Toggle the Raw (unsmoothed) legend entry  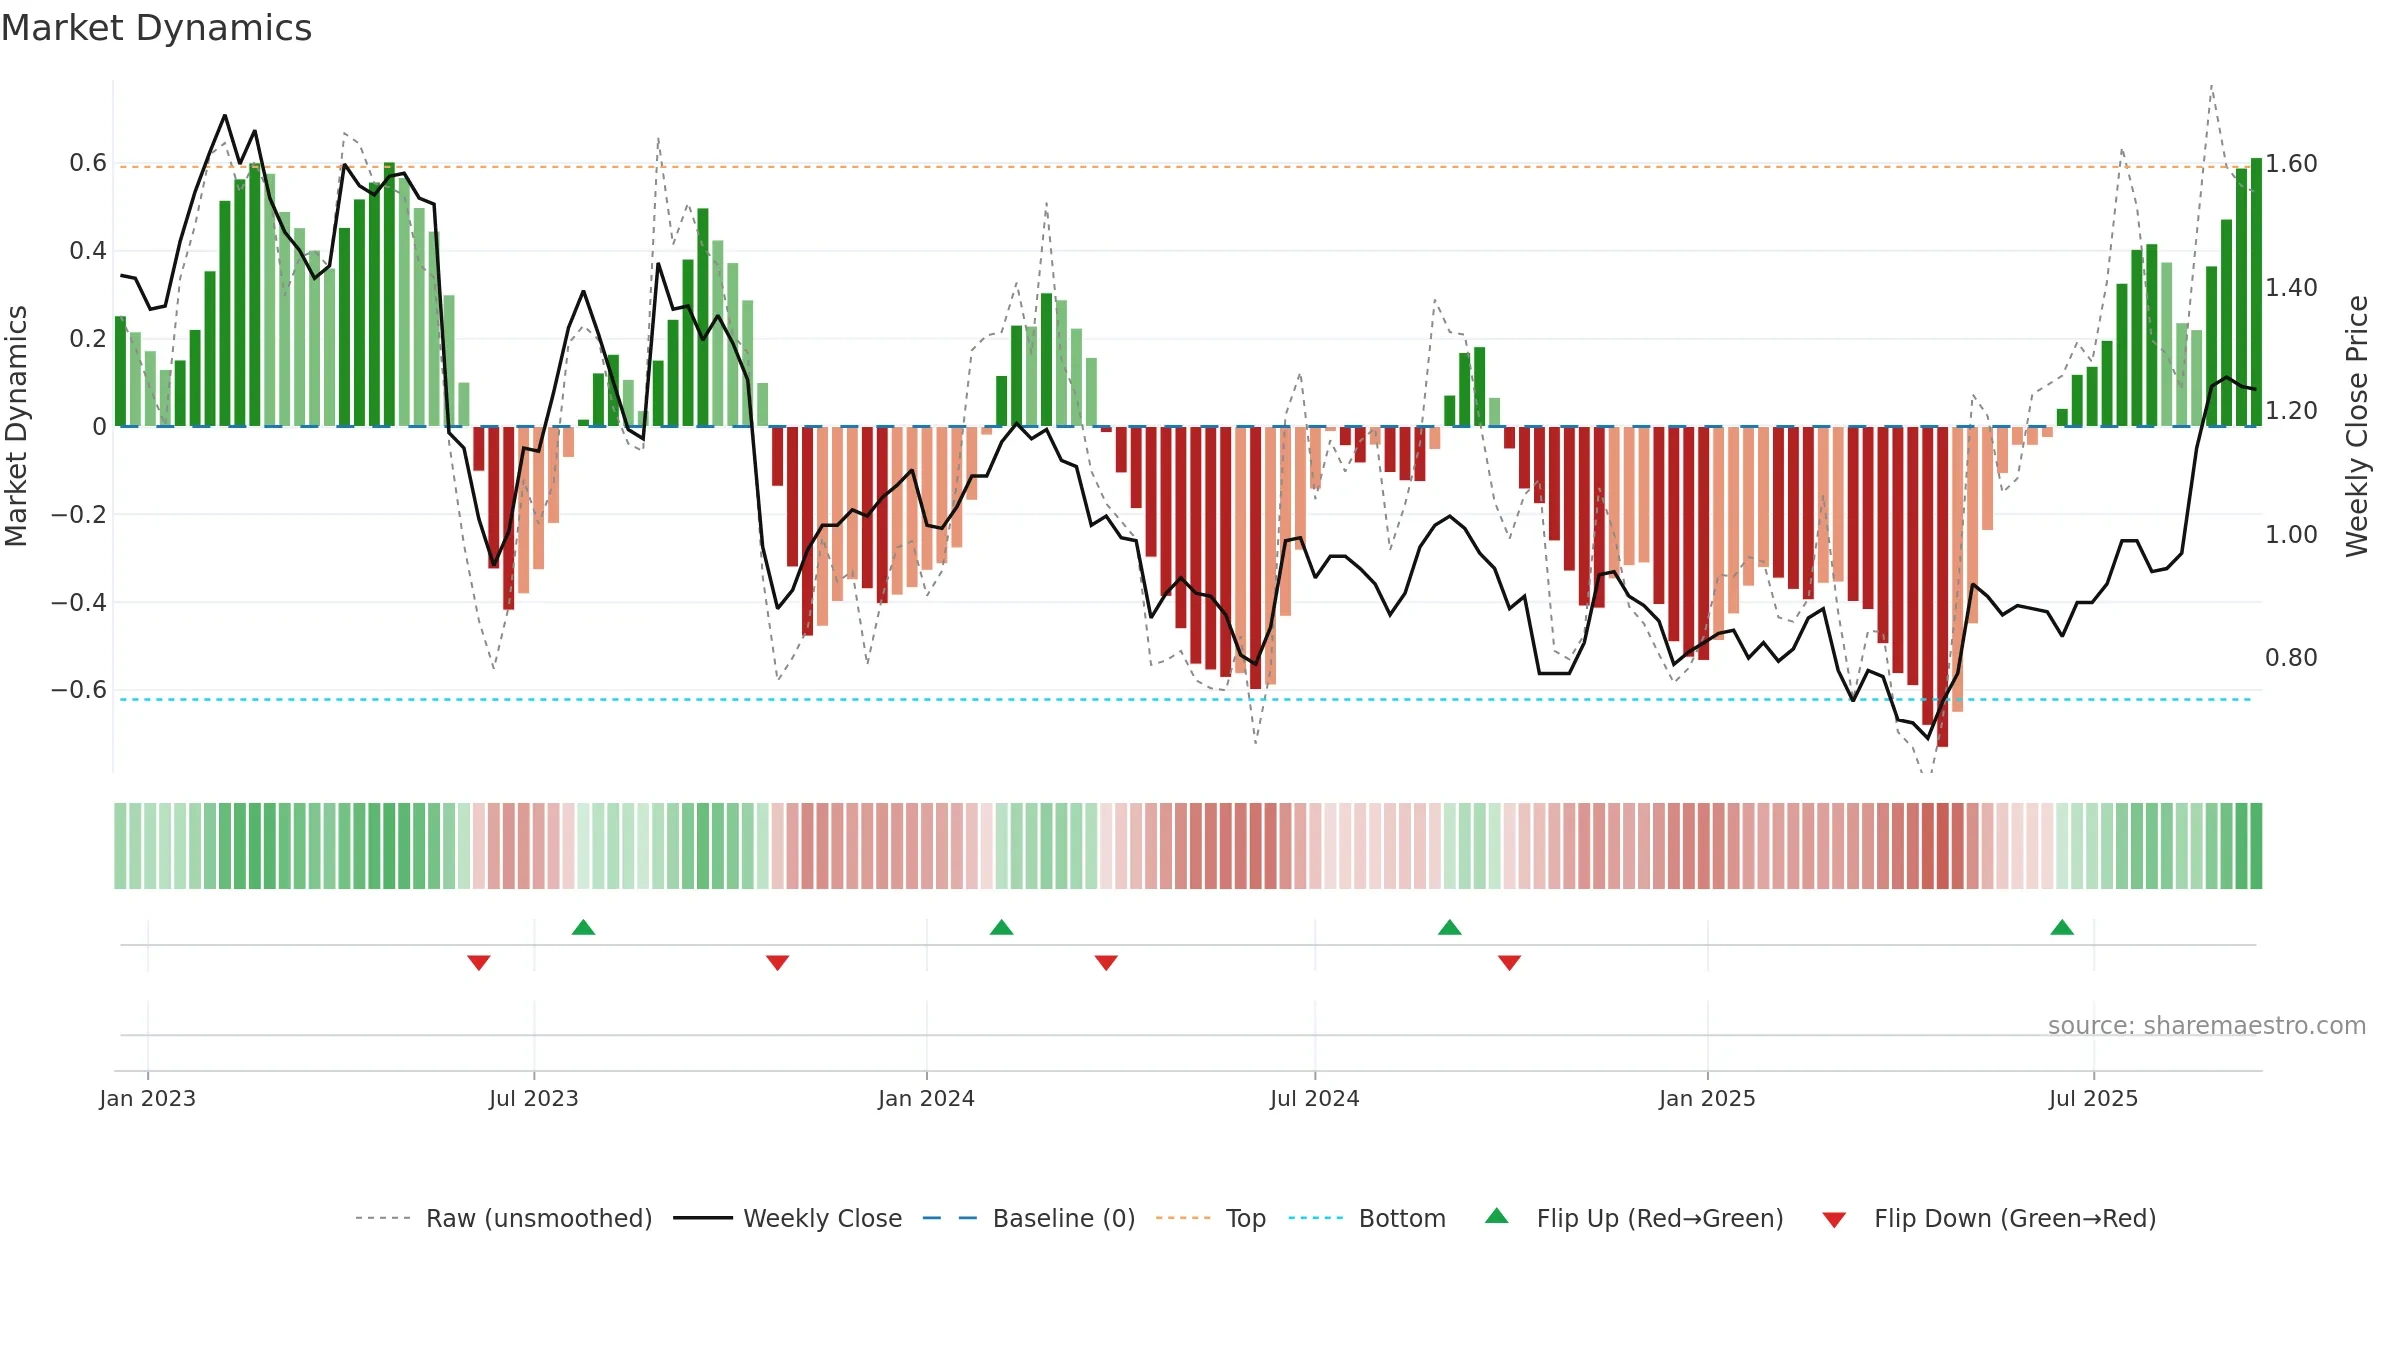pos(504,1218)
